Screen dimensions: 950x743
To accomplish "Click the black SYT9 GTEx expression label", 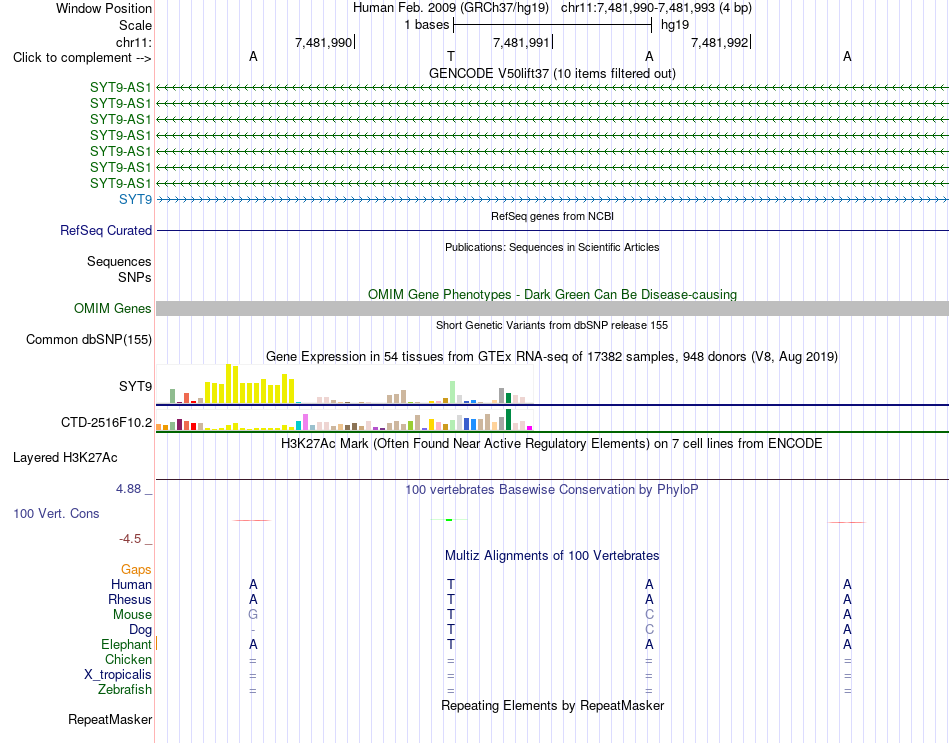I will tap(136, 386).
